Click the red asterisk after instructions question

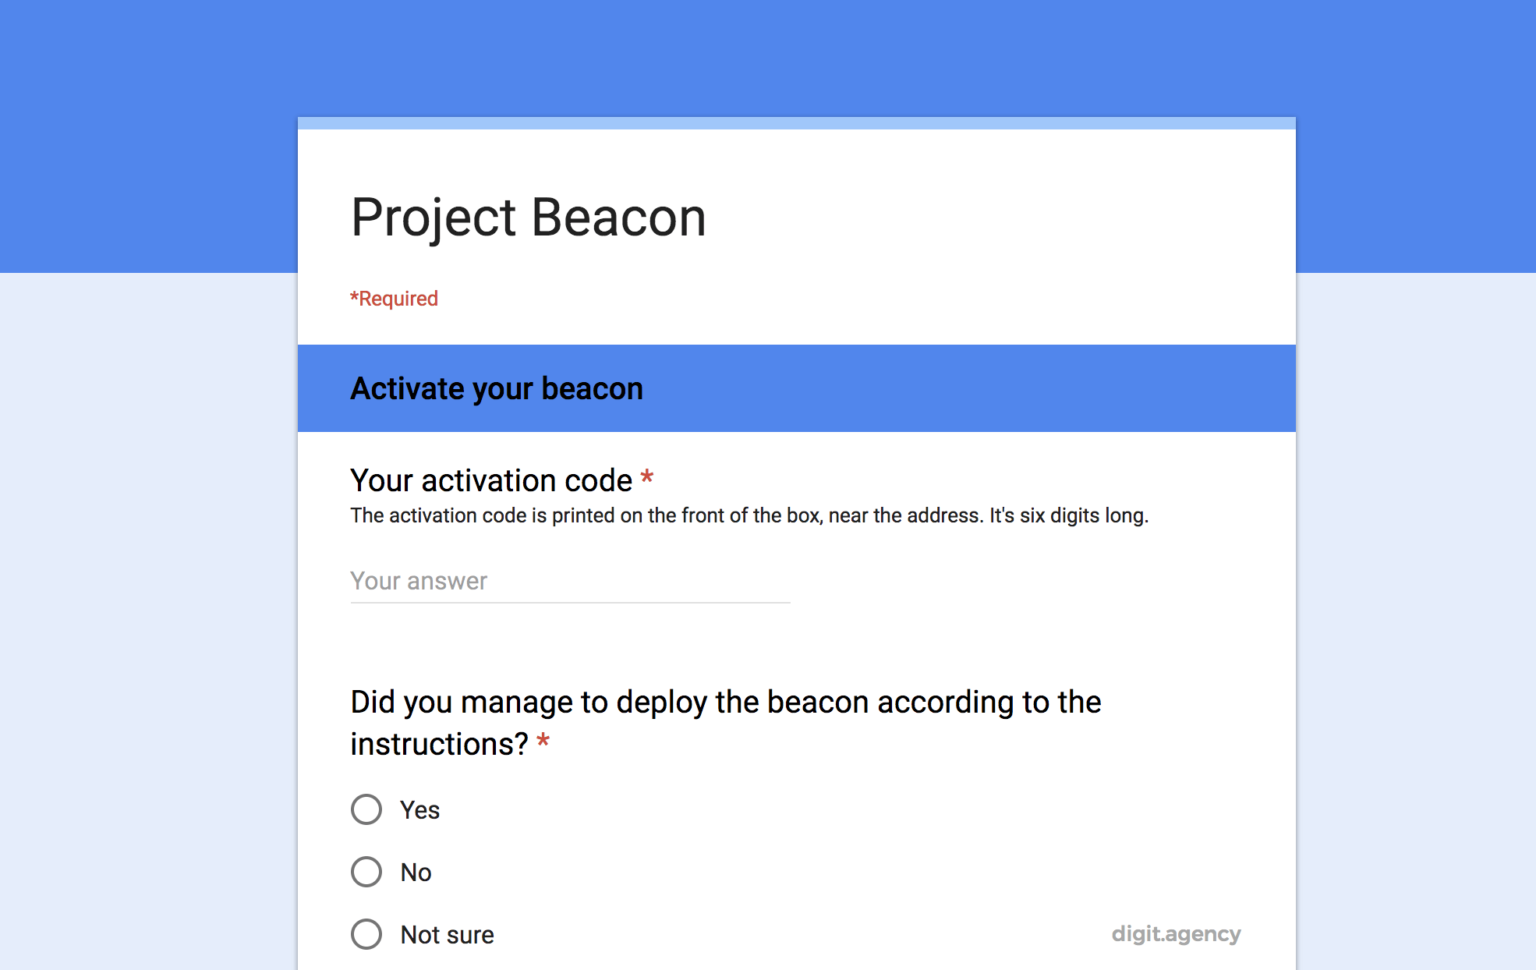pos(543,743)
